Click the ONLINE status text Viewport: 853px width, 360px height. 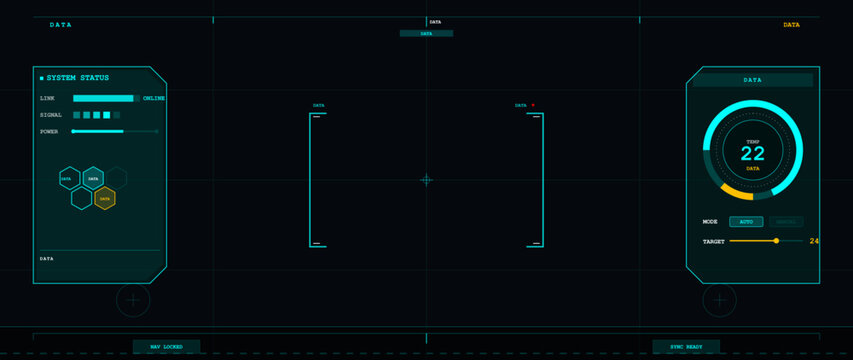(x=154, y=98)
